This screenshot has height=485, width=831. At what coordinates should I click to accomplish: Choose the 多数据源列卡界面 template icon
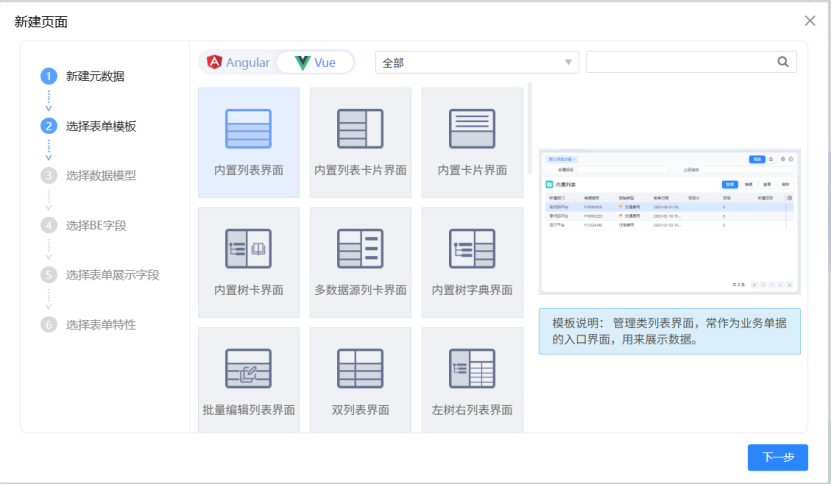point(360,249)
